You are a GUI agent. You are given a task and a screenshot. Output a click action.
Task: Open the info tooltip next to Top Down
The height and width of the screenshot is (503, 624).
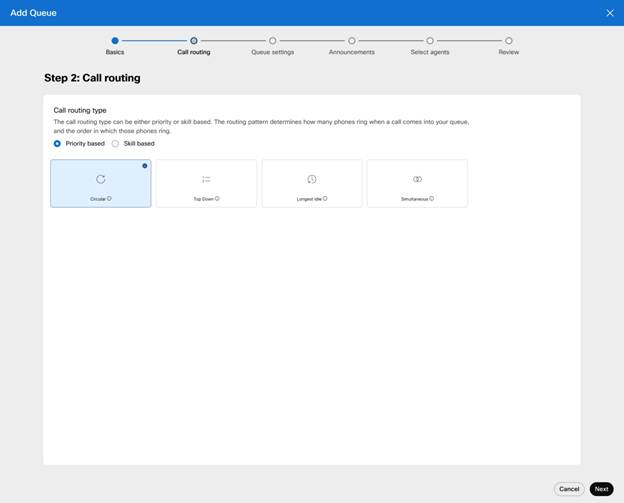(217, 198)
